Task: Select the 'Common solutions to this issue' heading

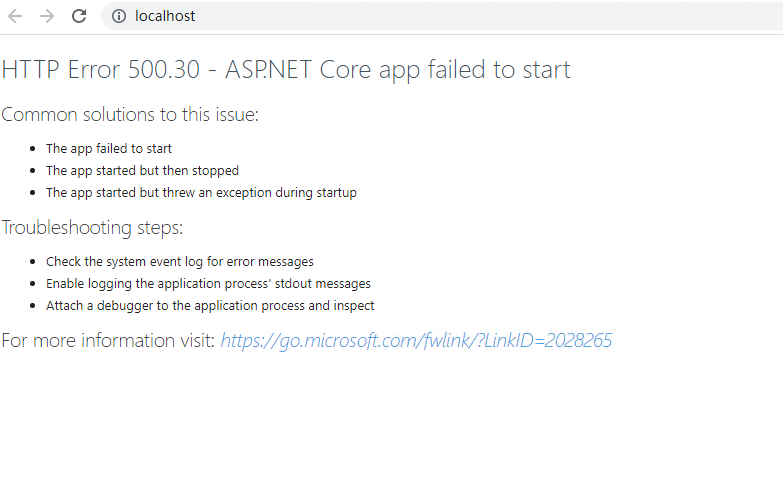Action: [x=130, y=115]
